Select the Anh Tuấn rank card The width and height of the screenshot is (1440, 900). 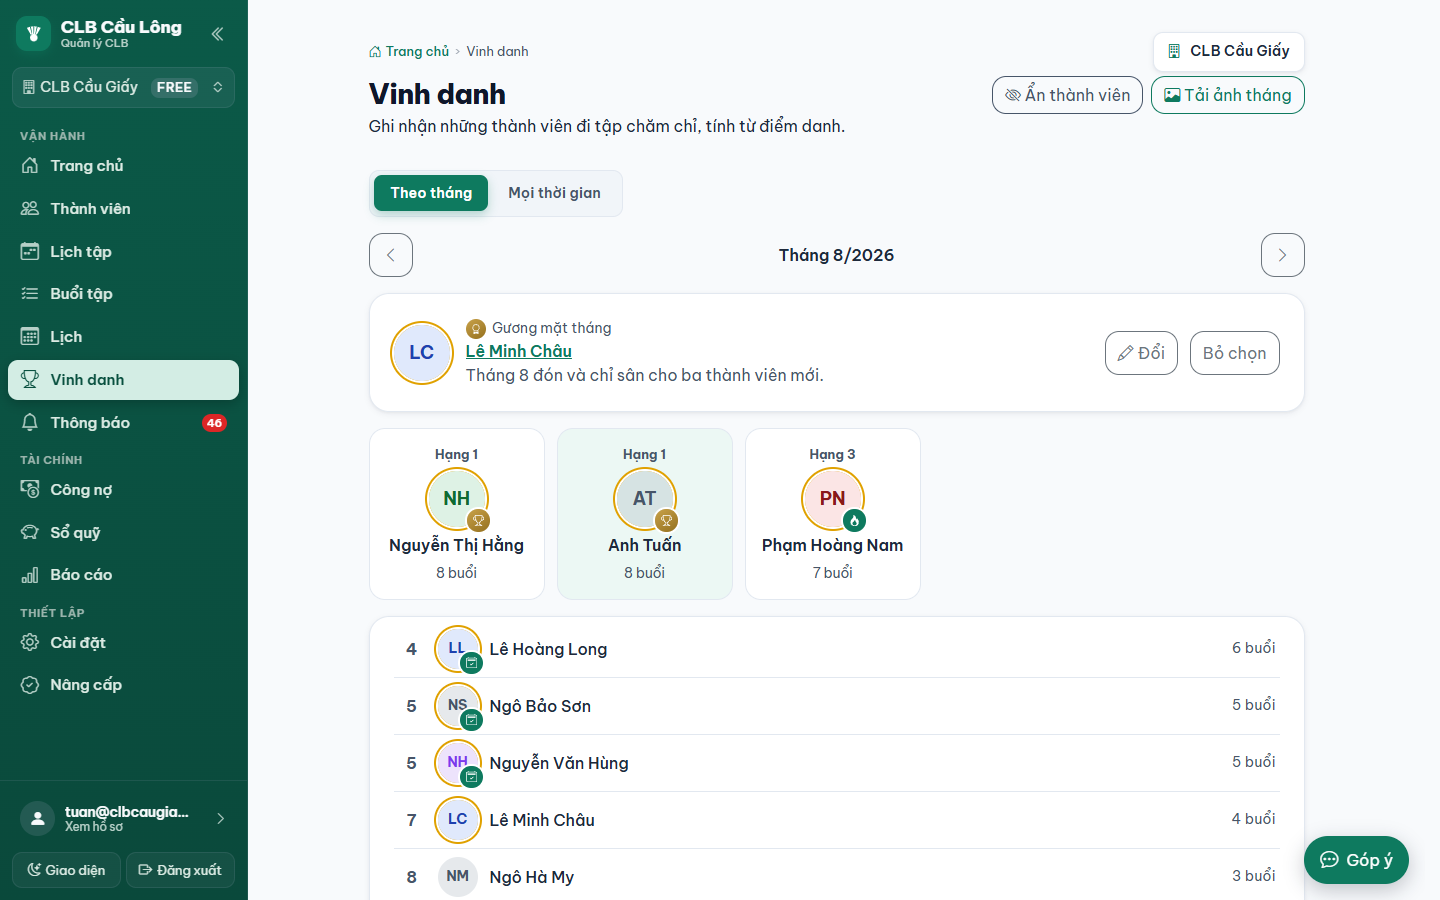pos(645,514)
